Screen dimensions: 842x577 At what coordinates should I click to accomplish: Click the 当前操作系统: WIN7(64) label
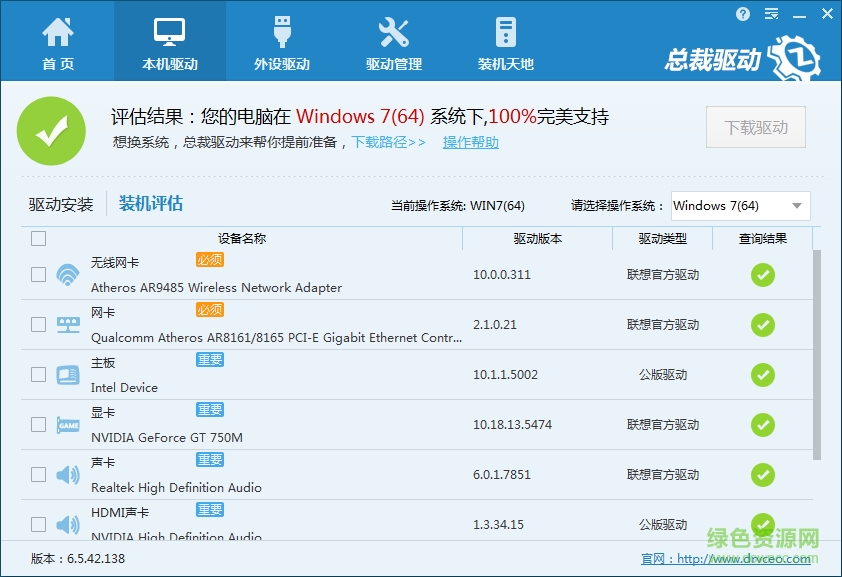pos(458,206)
